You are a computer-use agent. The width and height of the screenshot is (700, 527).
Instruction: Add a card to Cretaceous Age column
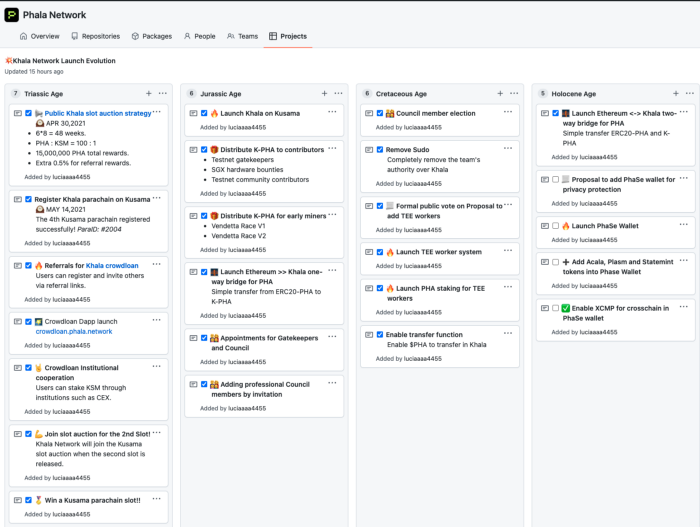[x=500, y=93]
